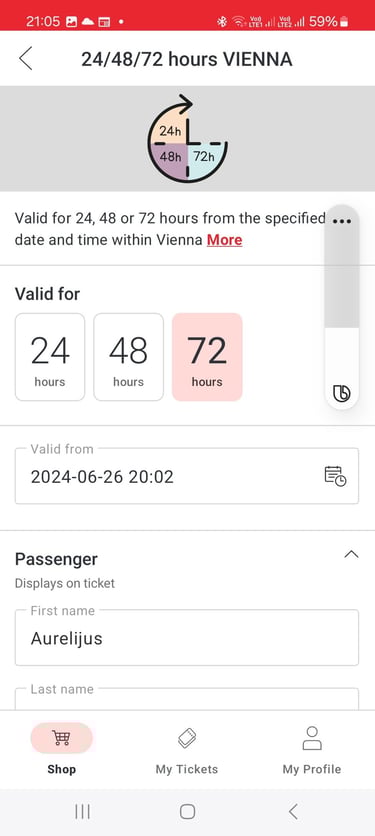Tap the Bixby icon on floating panel
Screen dimensions: 375x836
coord(341,393)
